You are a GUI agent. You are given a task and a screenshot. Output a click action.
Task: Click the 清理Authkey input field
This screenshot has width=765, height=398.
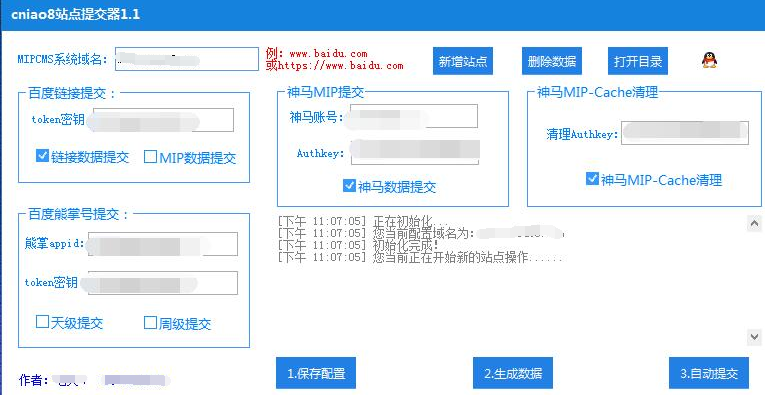pos(684,133)
